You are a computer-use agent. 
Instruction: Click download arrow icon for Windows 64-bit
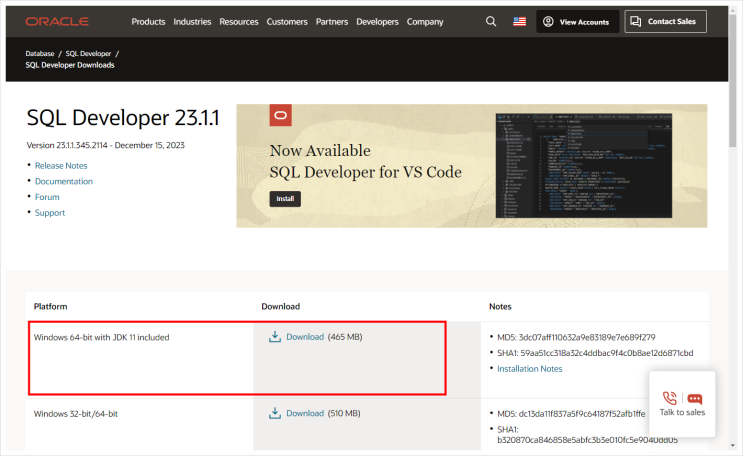[275, 337]
